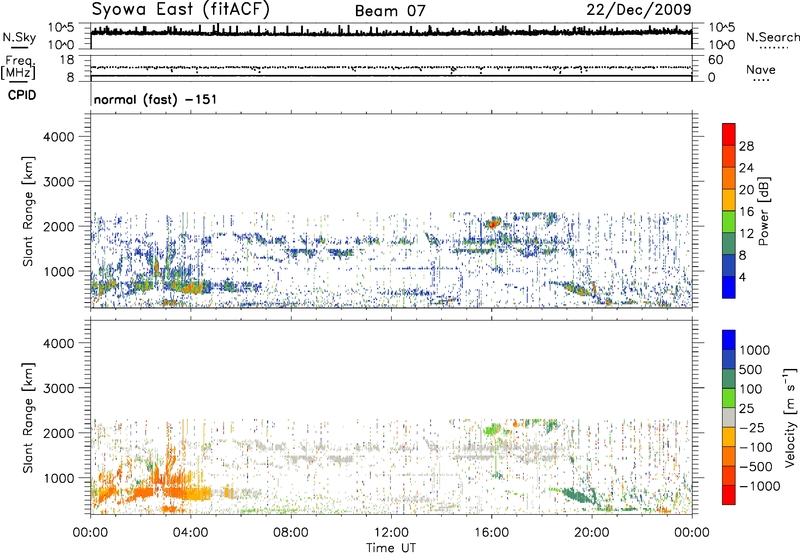
Task: Select the bright green velocity patch near 16:00 at 2000 km
Action: point(493,429)
